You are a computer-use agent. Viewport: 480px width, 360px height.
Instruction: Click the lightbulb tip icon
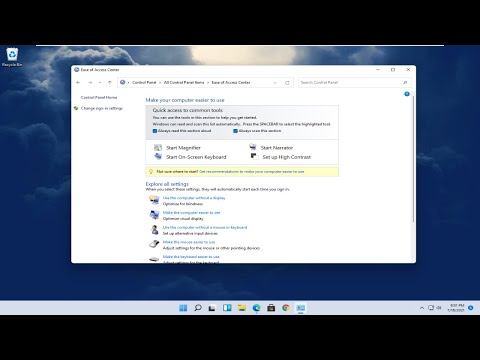151,171
